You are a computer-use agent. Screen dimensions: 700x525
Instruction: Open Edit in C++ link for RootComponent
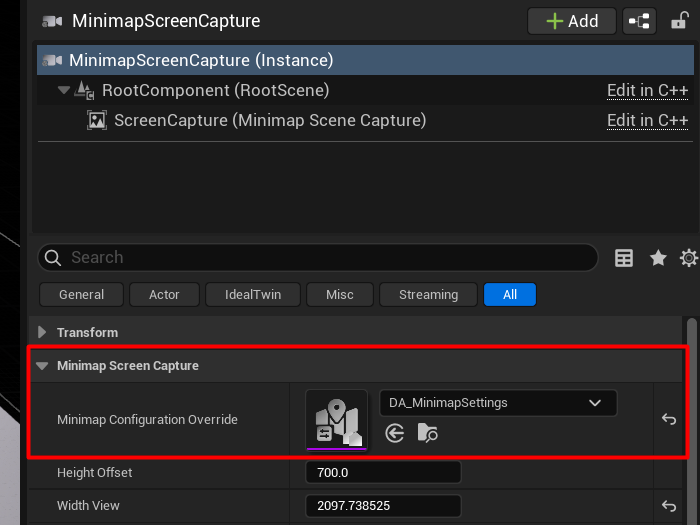tap(647, 91)
